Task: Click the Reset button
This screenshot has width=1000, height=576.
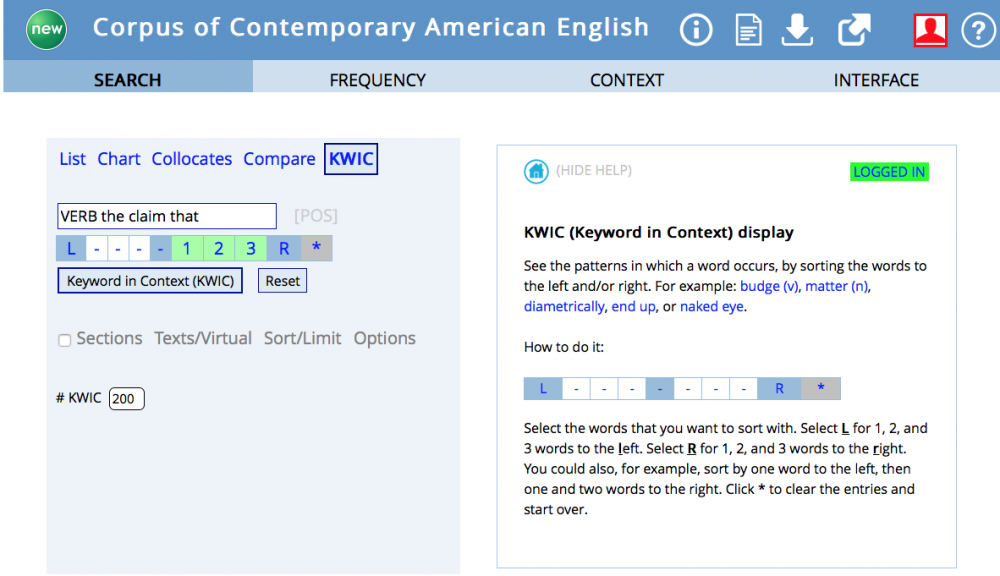Action: pos(283,281)
